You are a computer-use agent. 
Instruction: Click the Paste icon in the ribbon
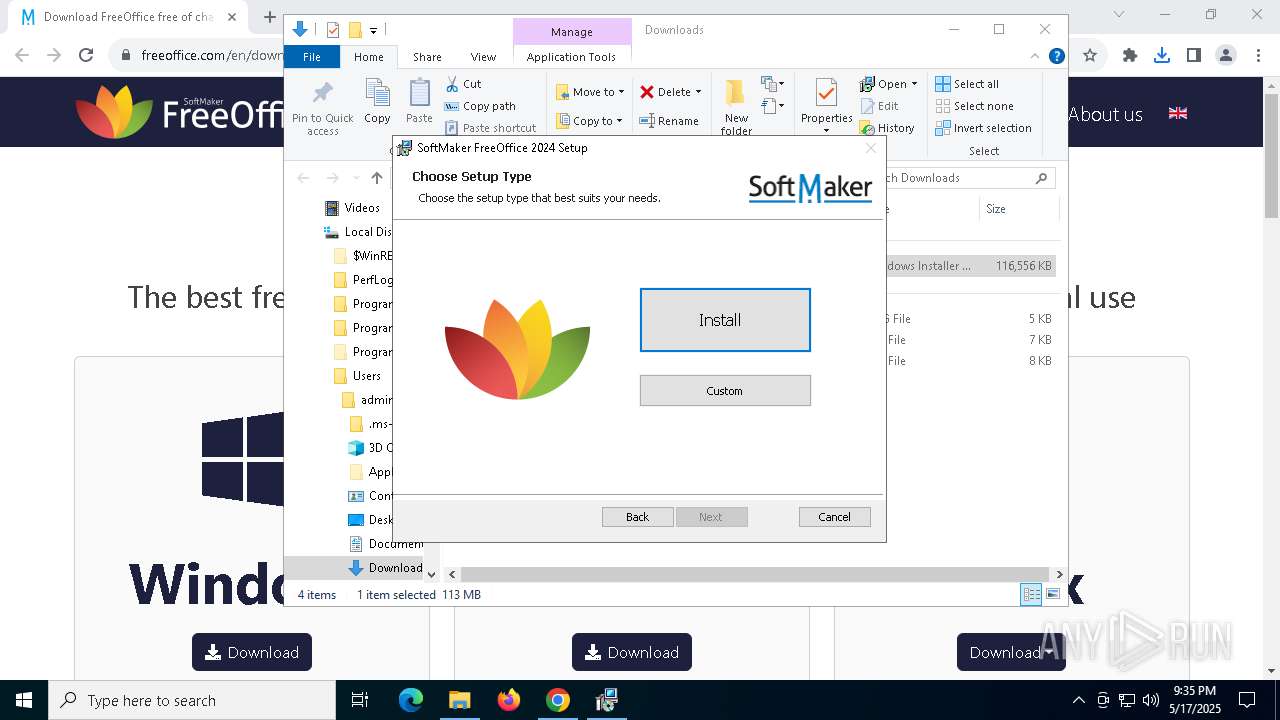click(419, 101)
